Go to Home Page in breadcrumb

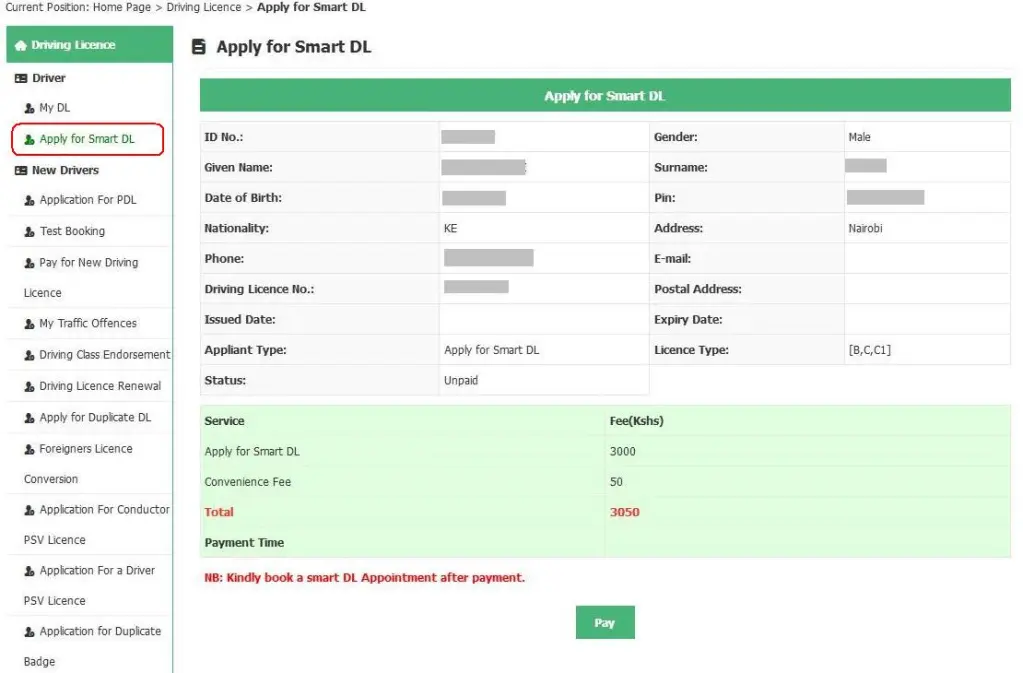coord(122,7)
